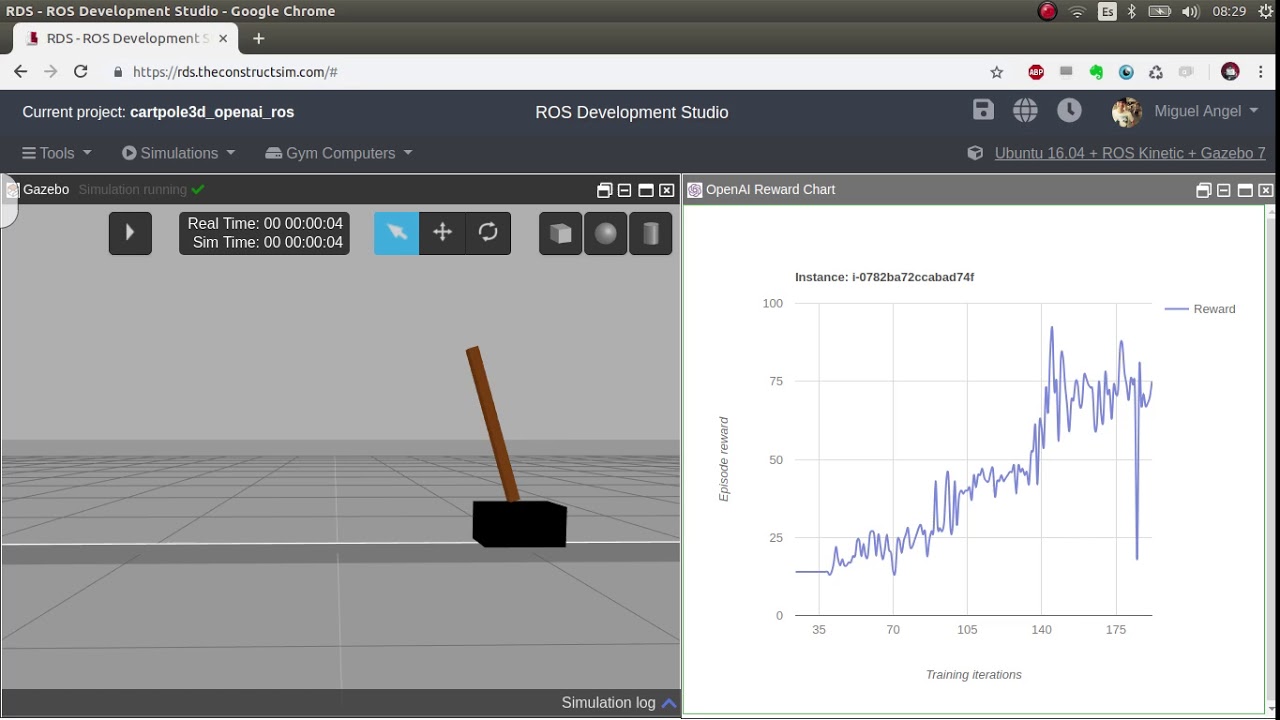
Task: Activate the translate (move) tool in Gazebo
Action: [442, 233]
